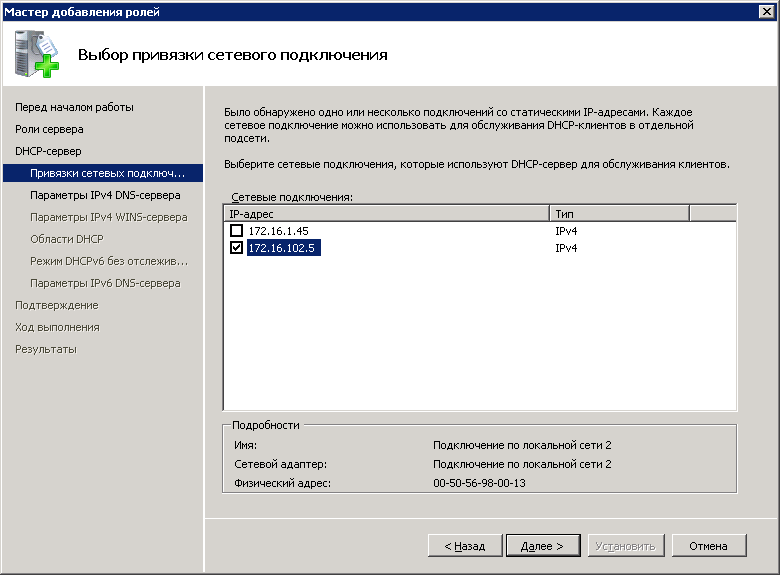Click the Имя connection name value
This screenshot has width=780, height=575.
[x=522, y=445]
